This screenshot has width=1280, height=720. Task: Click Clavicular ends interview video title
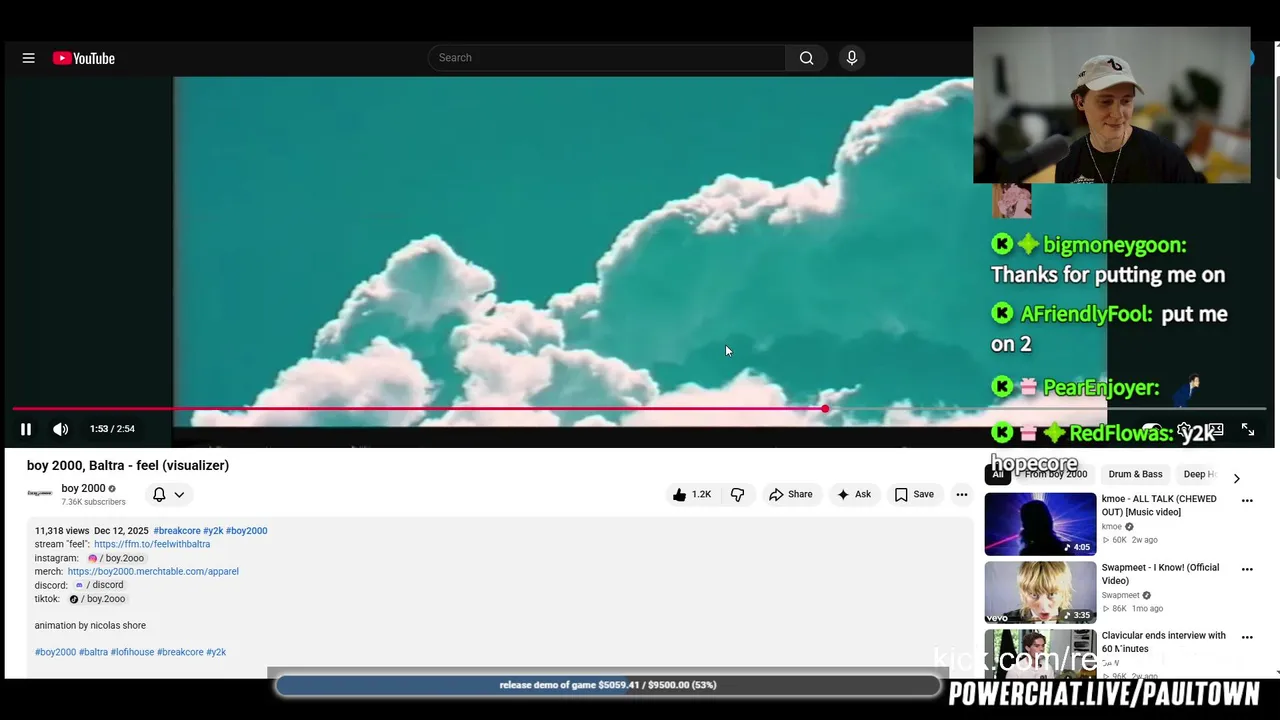[1163, 642]
